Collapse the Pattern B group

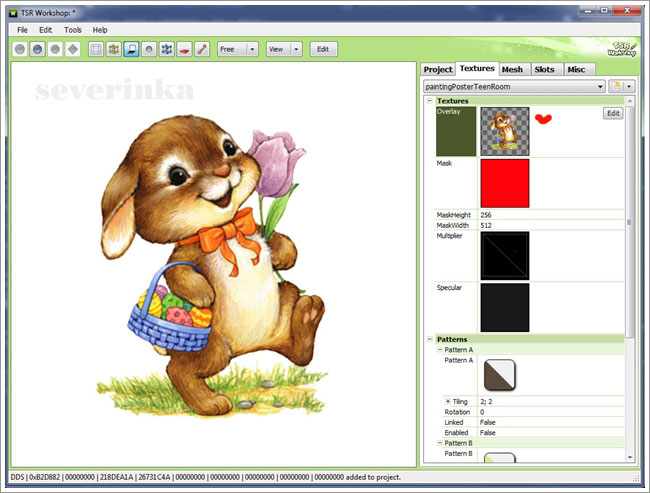(x=440, y=443)
